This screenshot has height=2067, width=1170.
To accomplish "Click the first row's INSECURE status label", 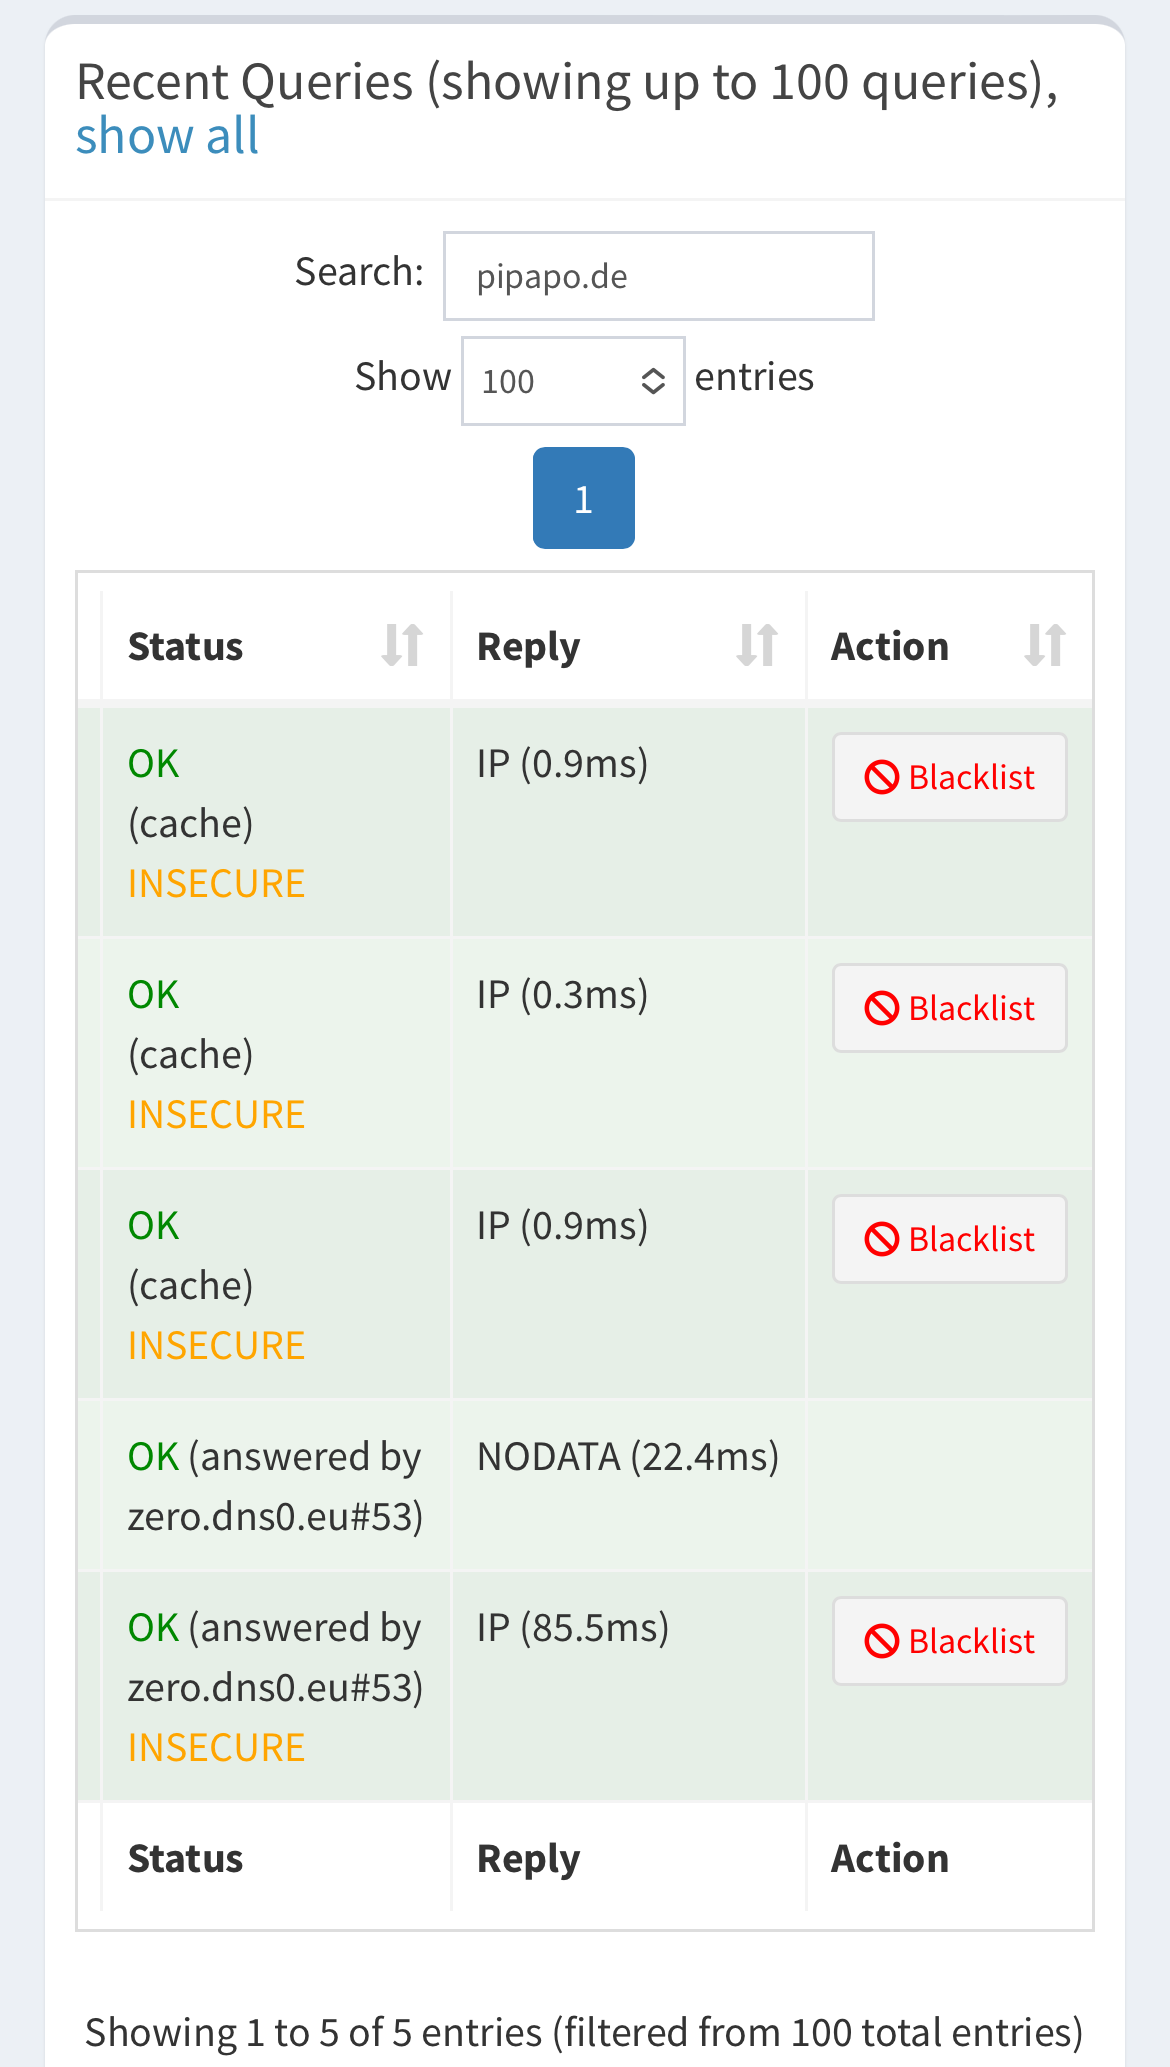I will point(216,884).
